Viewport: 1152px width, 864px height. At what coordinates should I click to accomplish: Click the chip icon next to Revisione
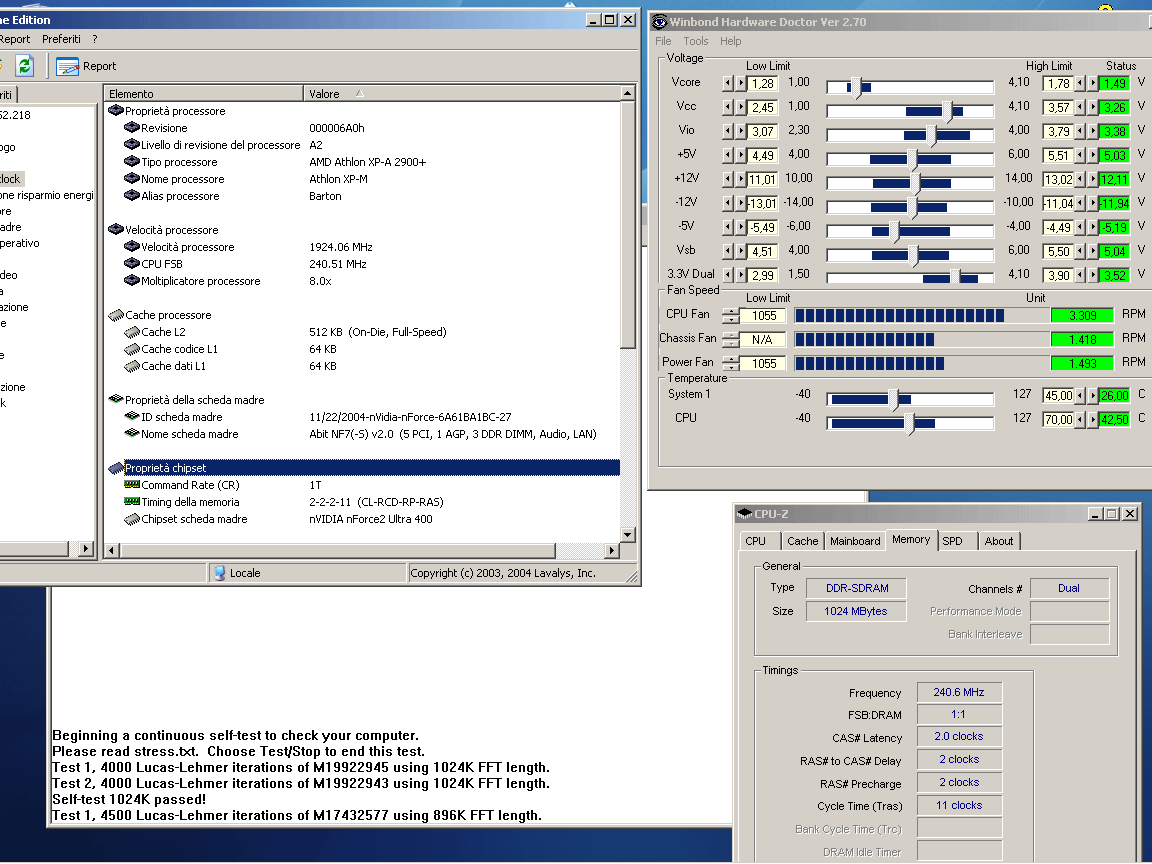pos(132,127)
